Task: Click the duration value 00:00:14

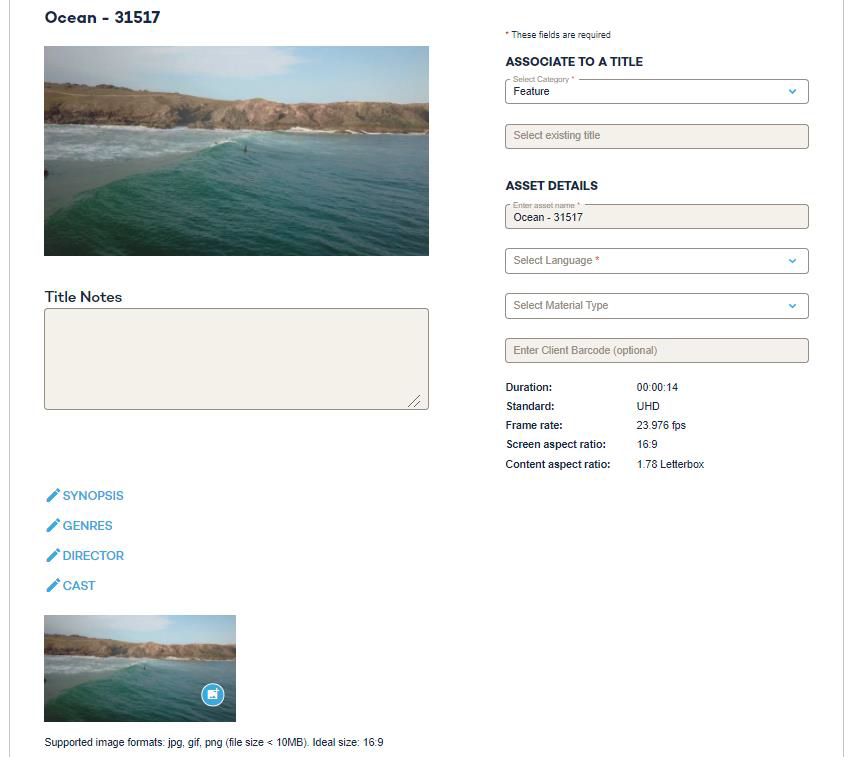Action: click(657, 387)
